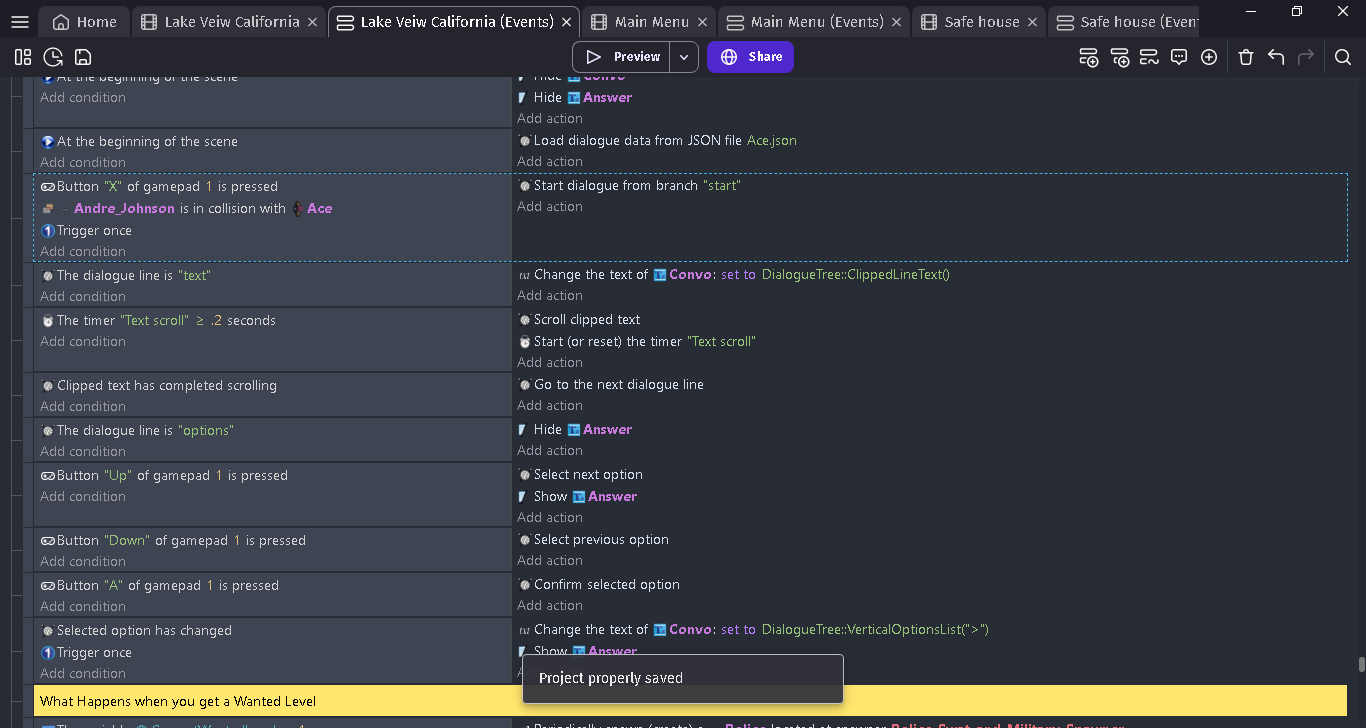
Task: Close the Lake Veiw California (Events) tab
Action: click(567, 22)
